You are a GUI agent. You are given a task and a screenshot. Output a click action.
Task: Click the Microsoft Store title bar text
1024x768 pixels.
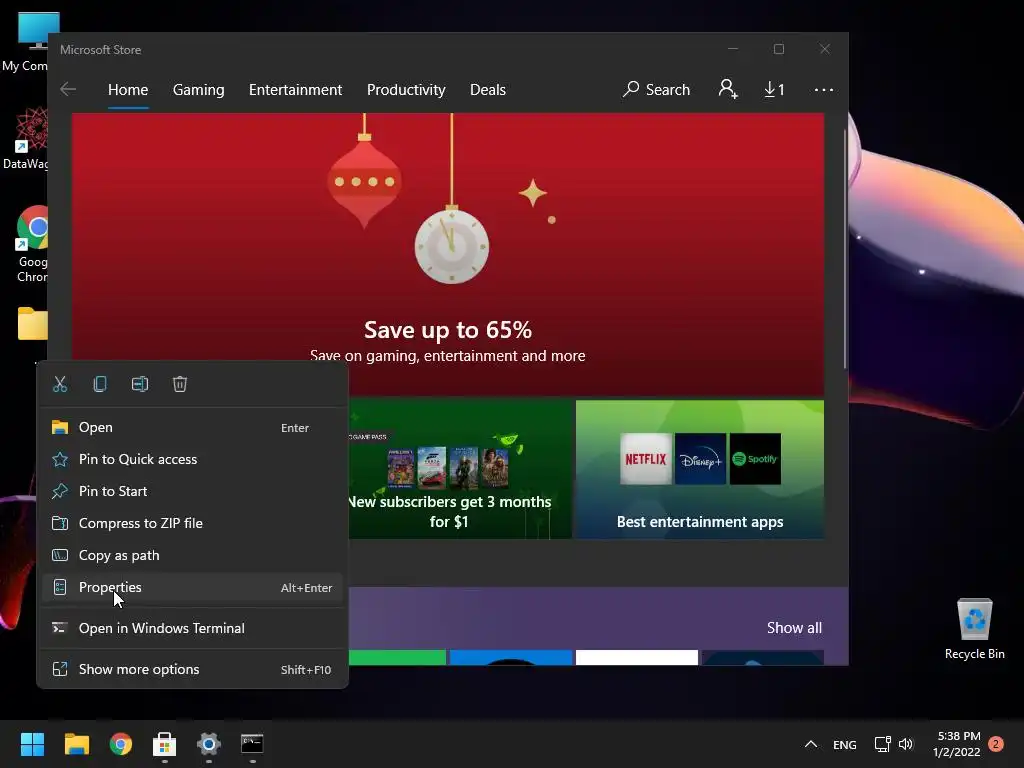coord(101,50)
